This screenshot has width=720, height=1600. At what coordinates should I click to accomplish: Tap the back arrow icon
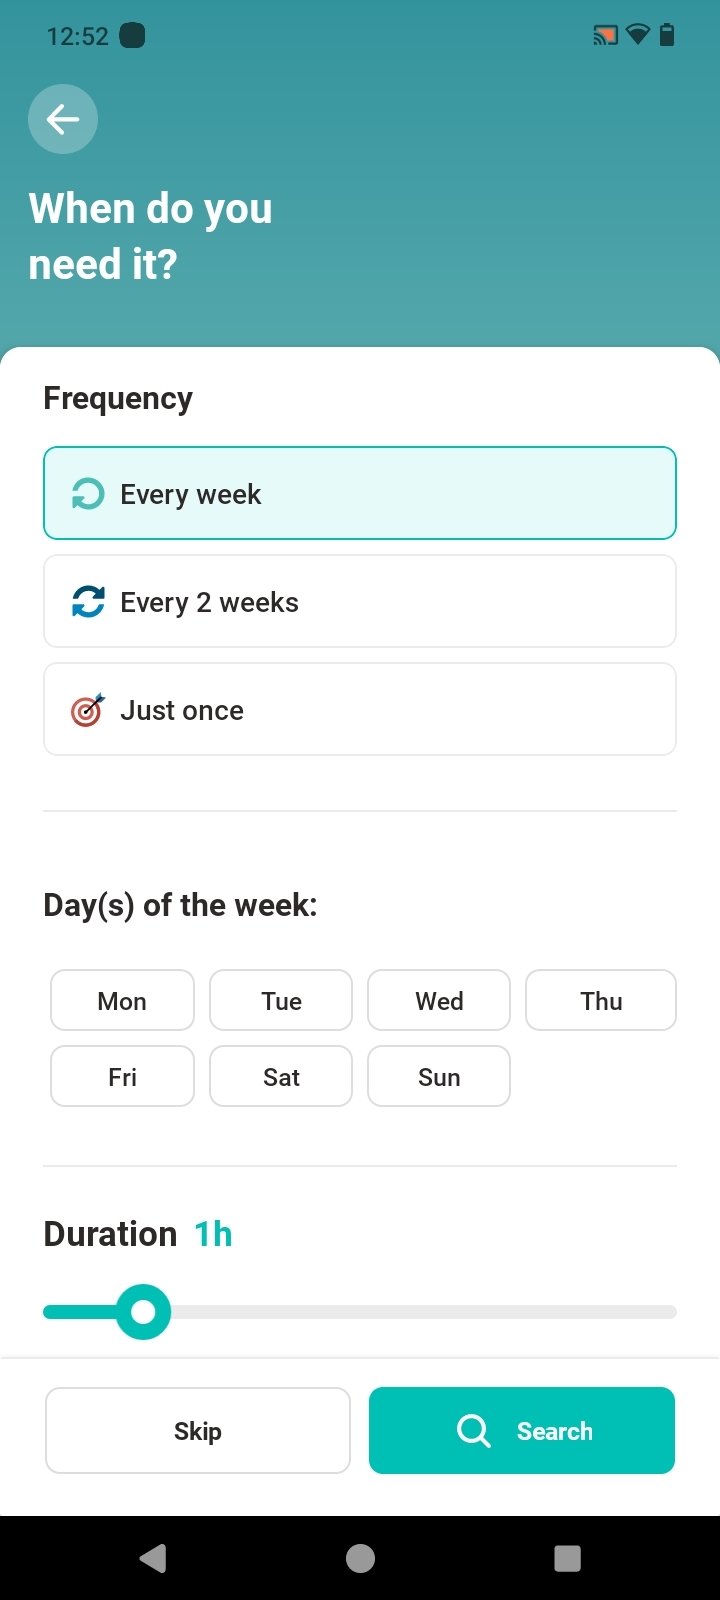pos(63,120)
